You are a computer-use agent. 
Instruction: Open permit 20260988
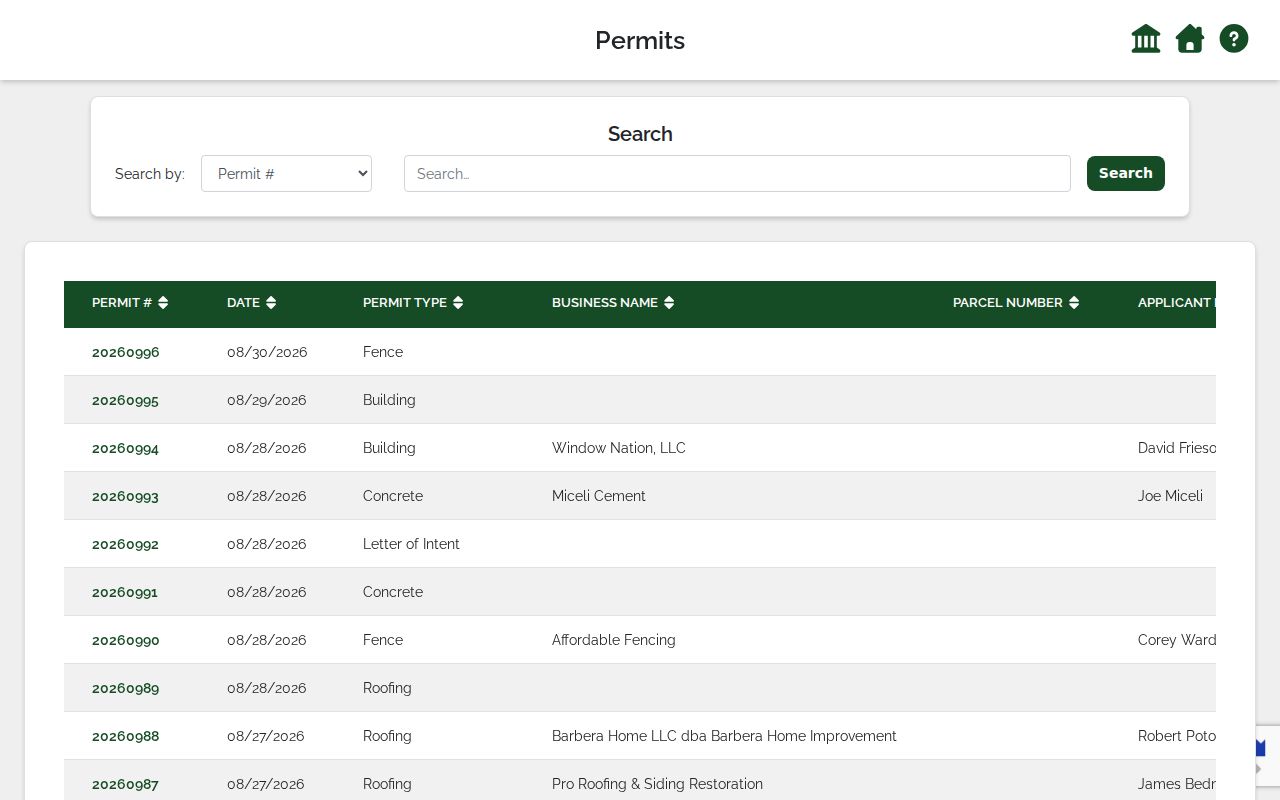pos(126,736)
